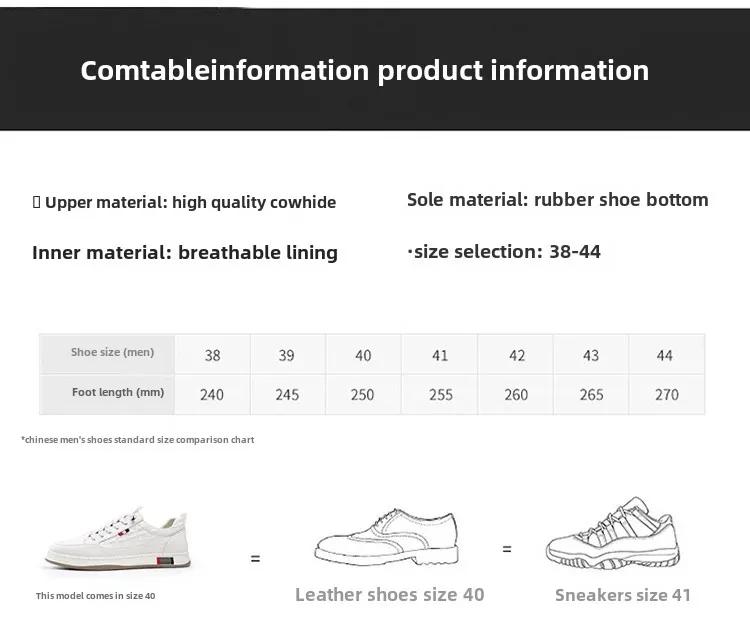The height and width of the screenshot is (634, 750).
Task: Click the 255 foot length cell
Action: (x=440, y=395)
